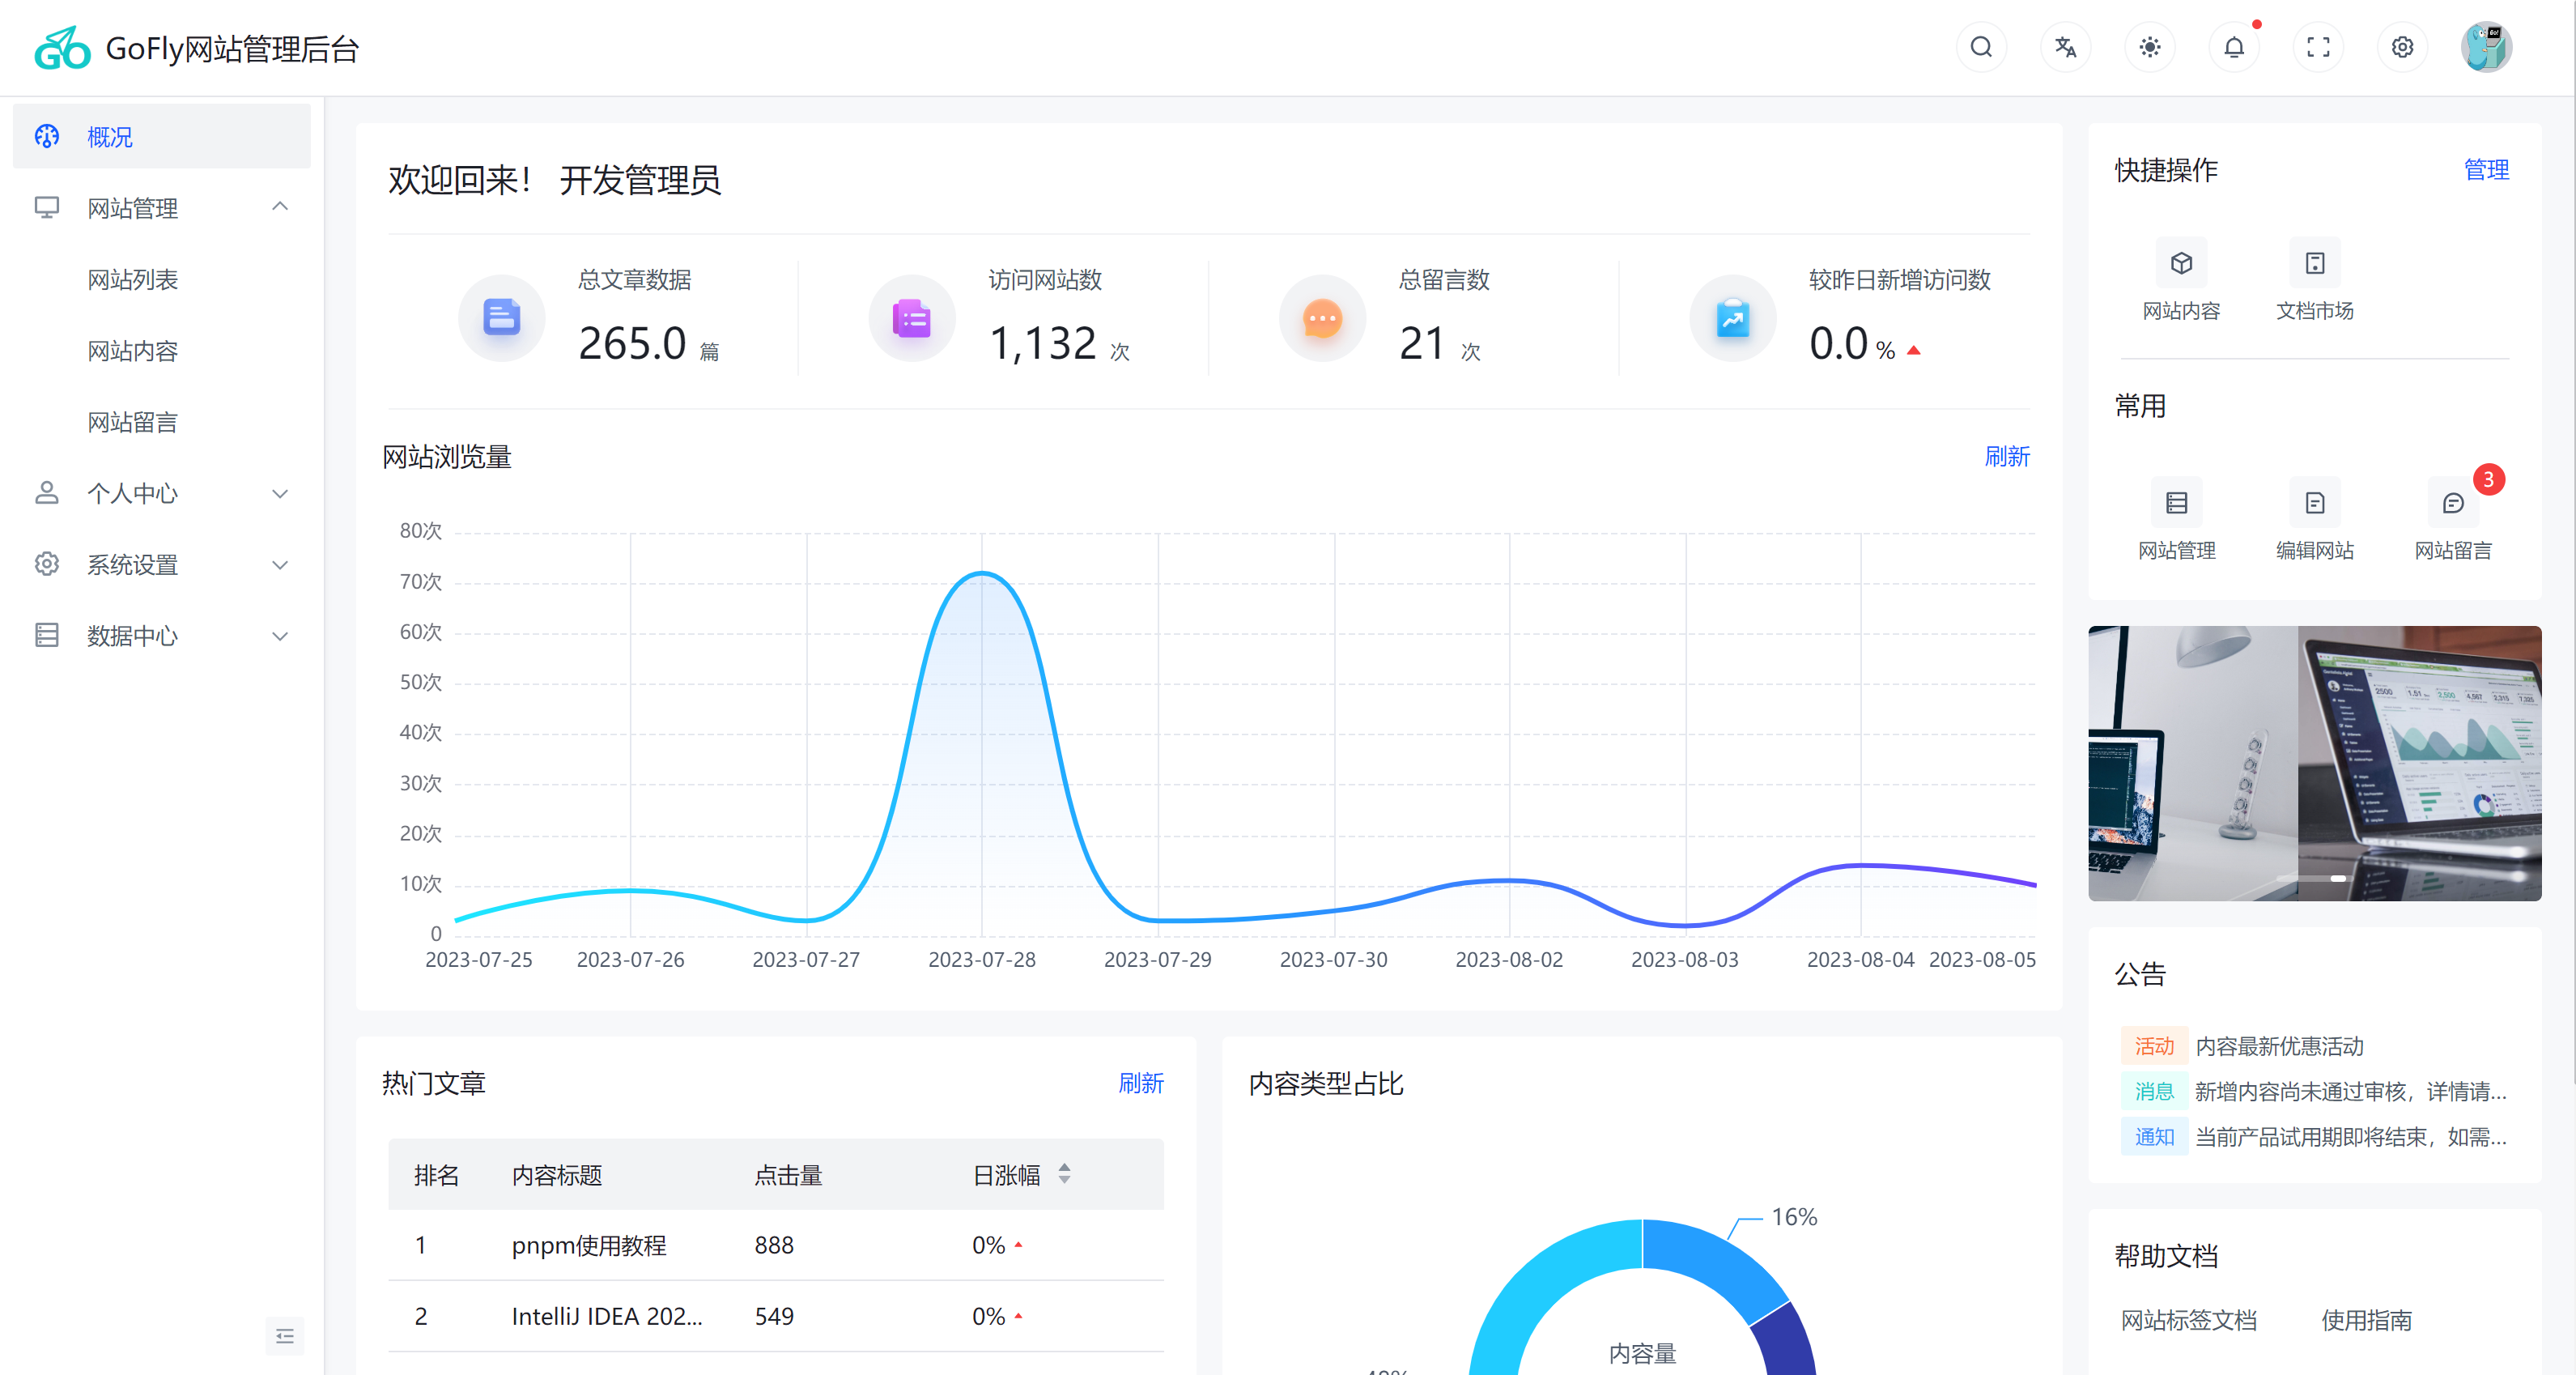Click 管理 link in 快捷操作
Viewport: 2576px width, 1375px height.
coord(2486,170)
